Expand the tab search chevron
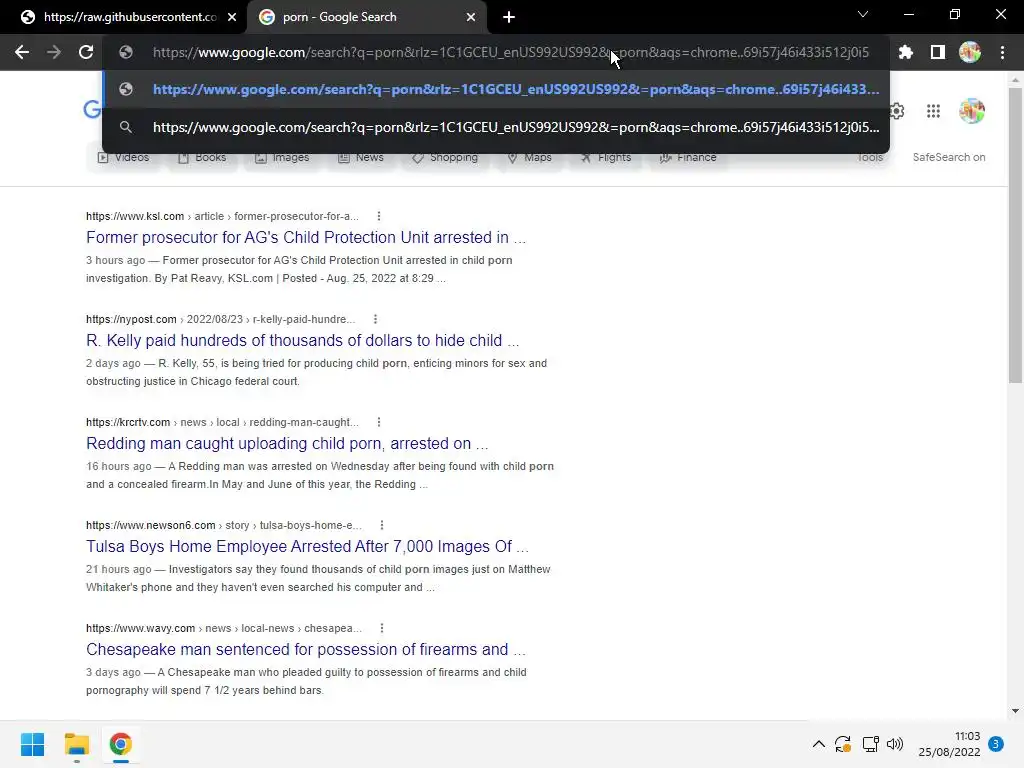Image resolution: width=1024 pixels, height=768 pixels. (863, 14)
